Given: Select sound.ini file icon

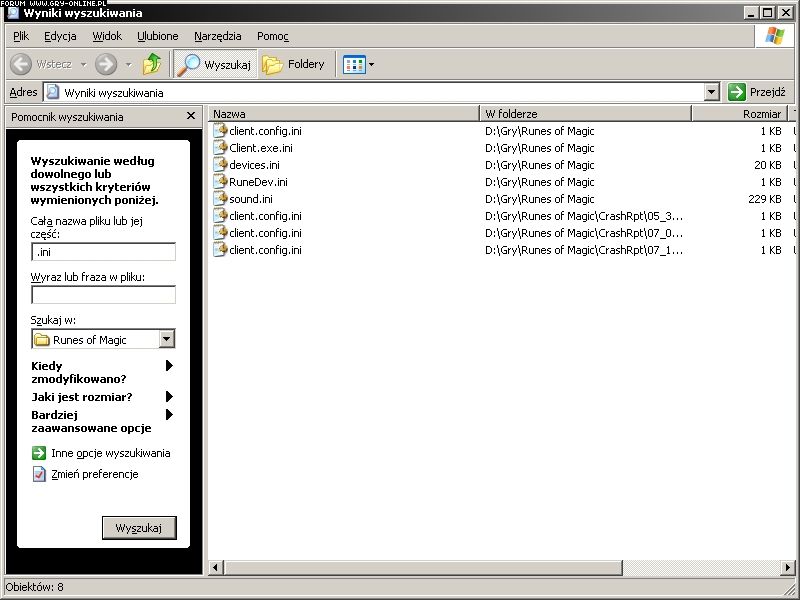Looking at the screenshot, I should pos(220,199).
